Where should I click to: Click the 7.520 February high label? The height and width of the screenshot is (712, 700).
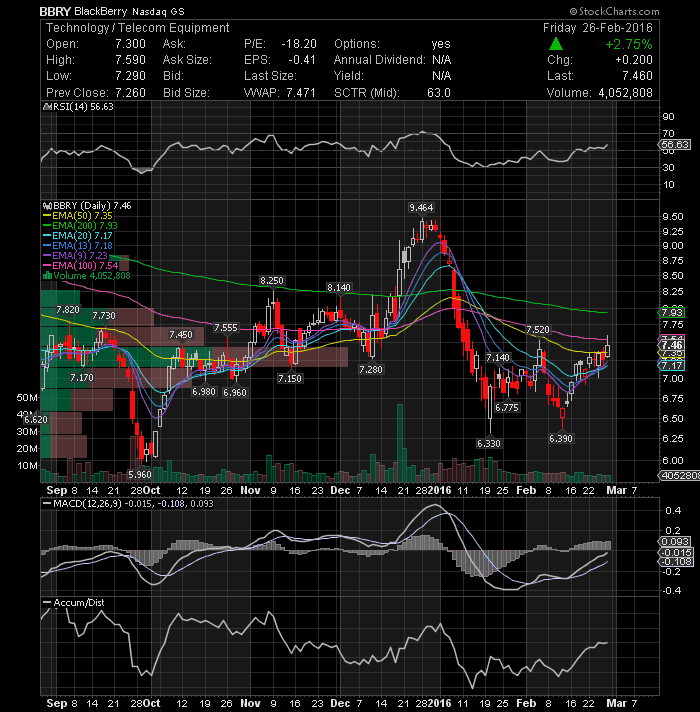(537, 330)
